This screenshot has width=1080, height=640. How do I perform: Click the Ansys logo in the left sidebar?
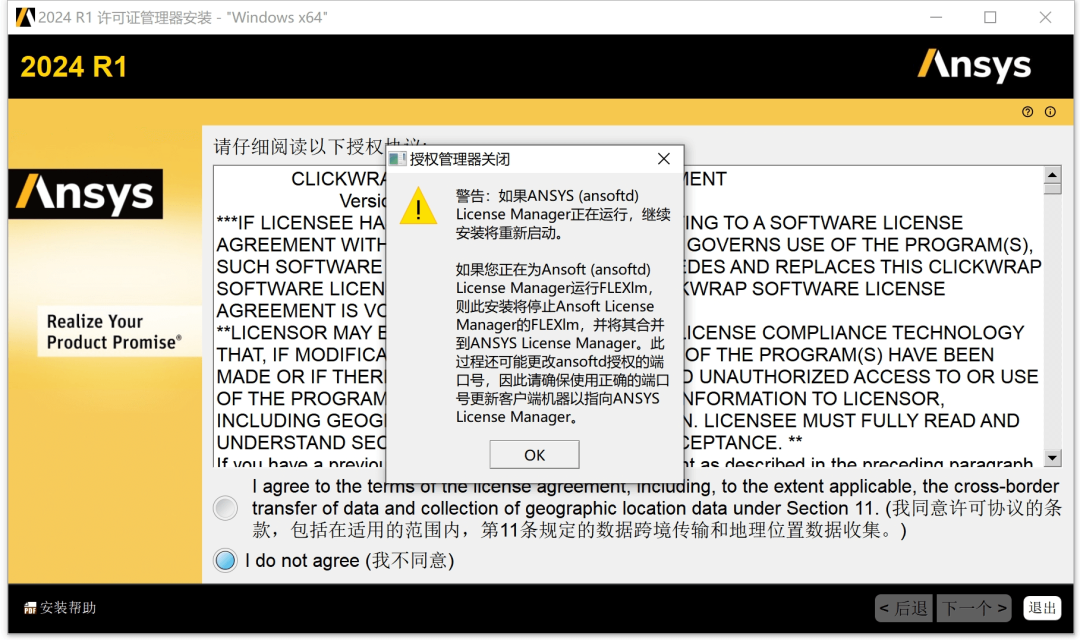(86, 196)
